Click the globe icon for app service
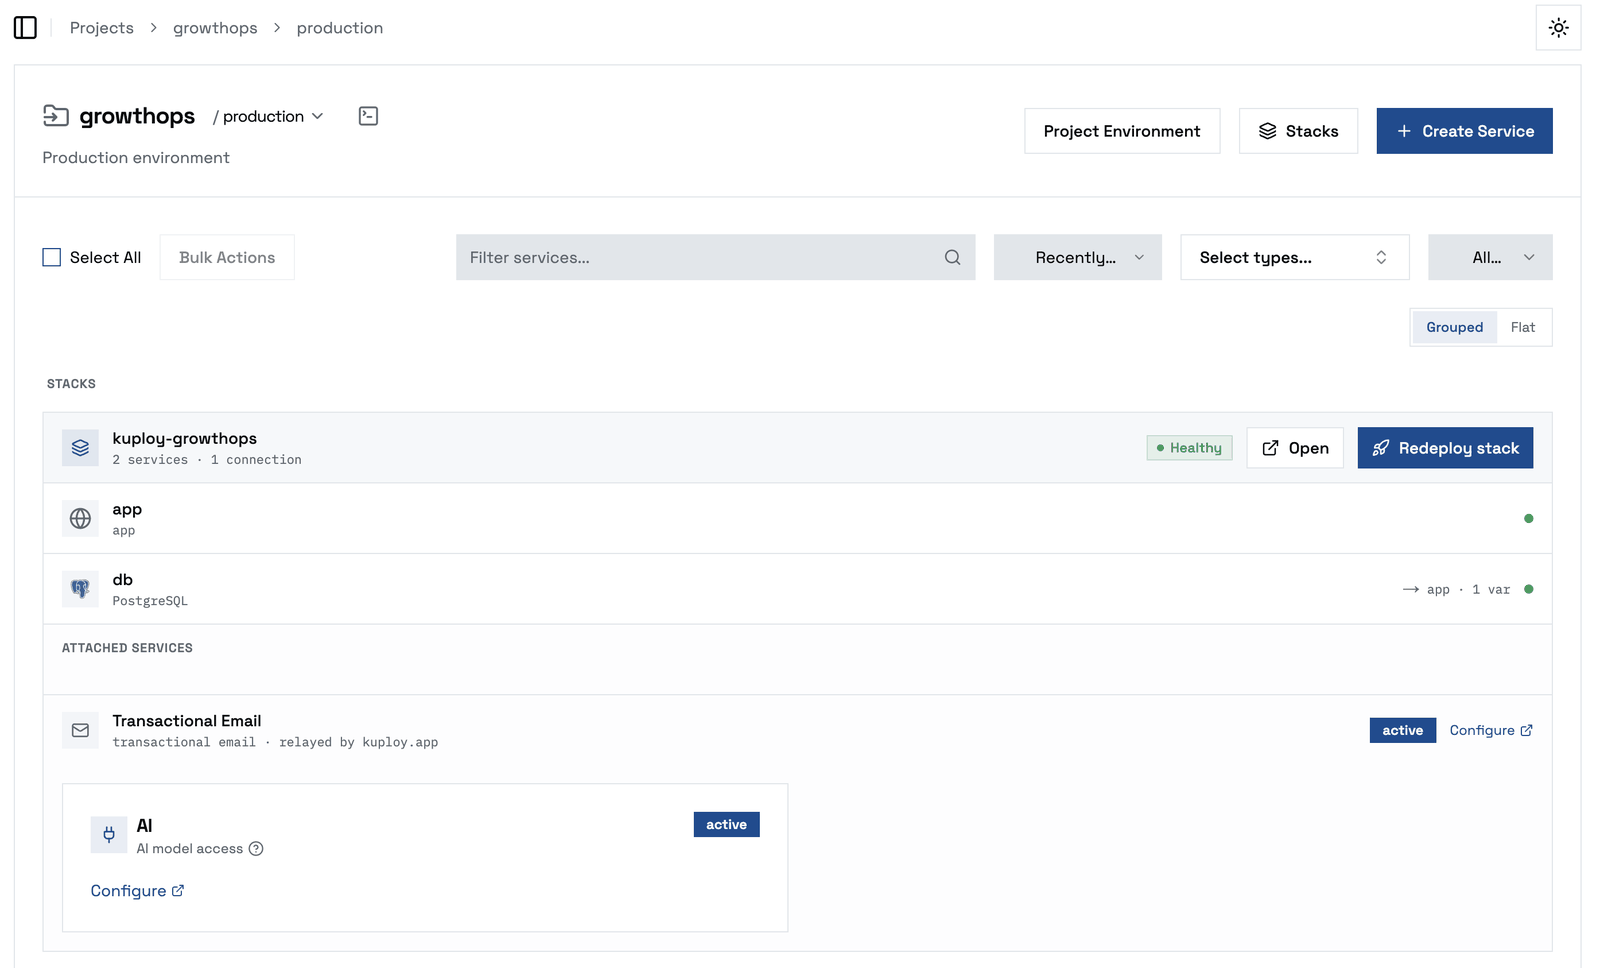 click(80, 518)
